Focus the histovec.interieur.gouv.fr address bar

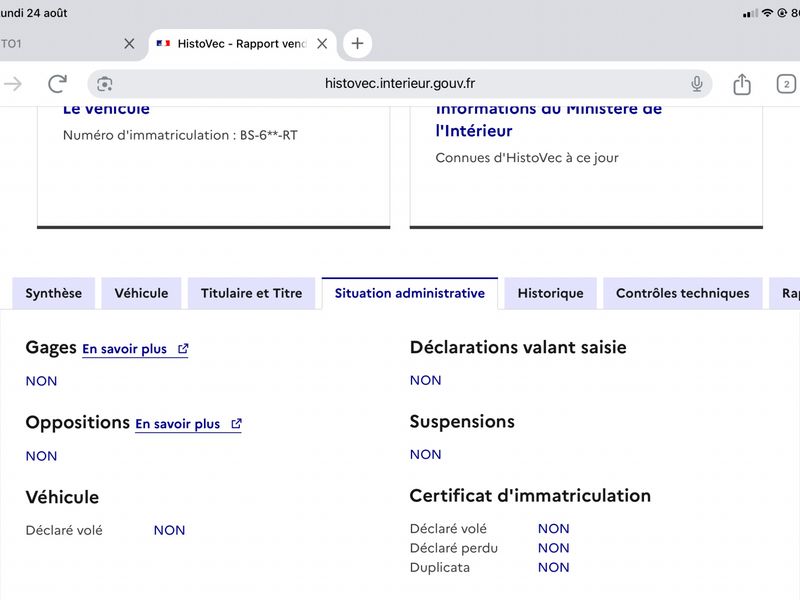pyautogui.click(x=399, y=84)
